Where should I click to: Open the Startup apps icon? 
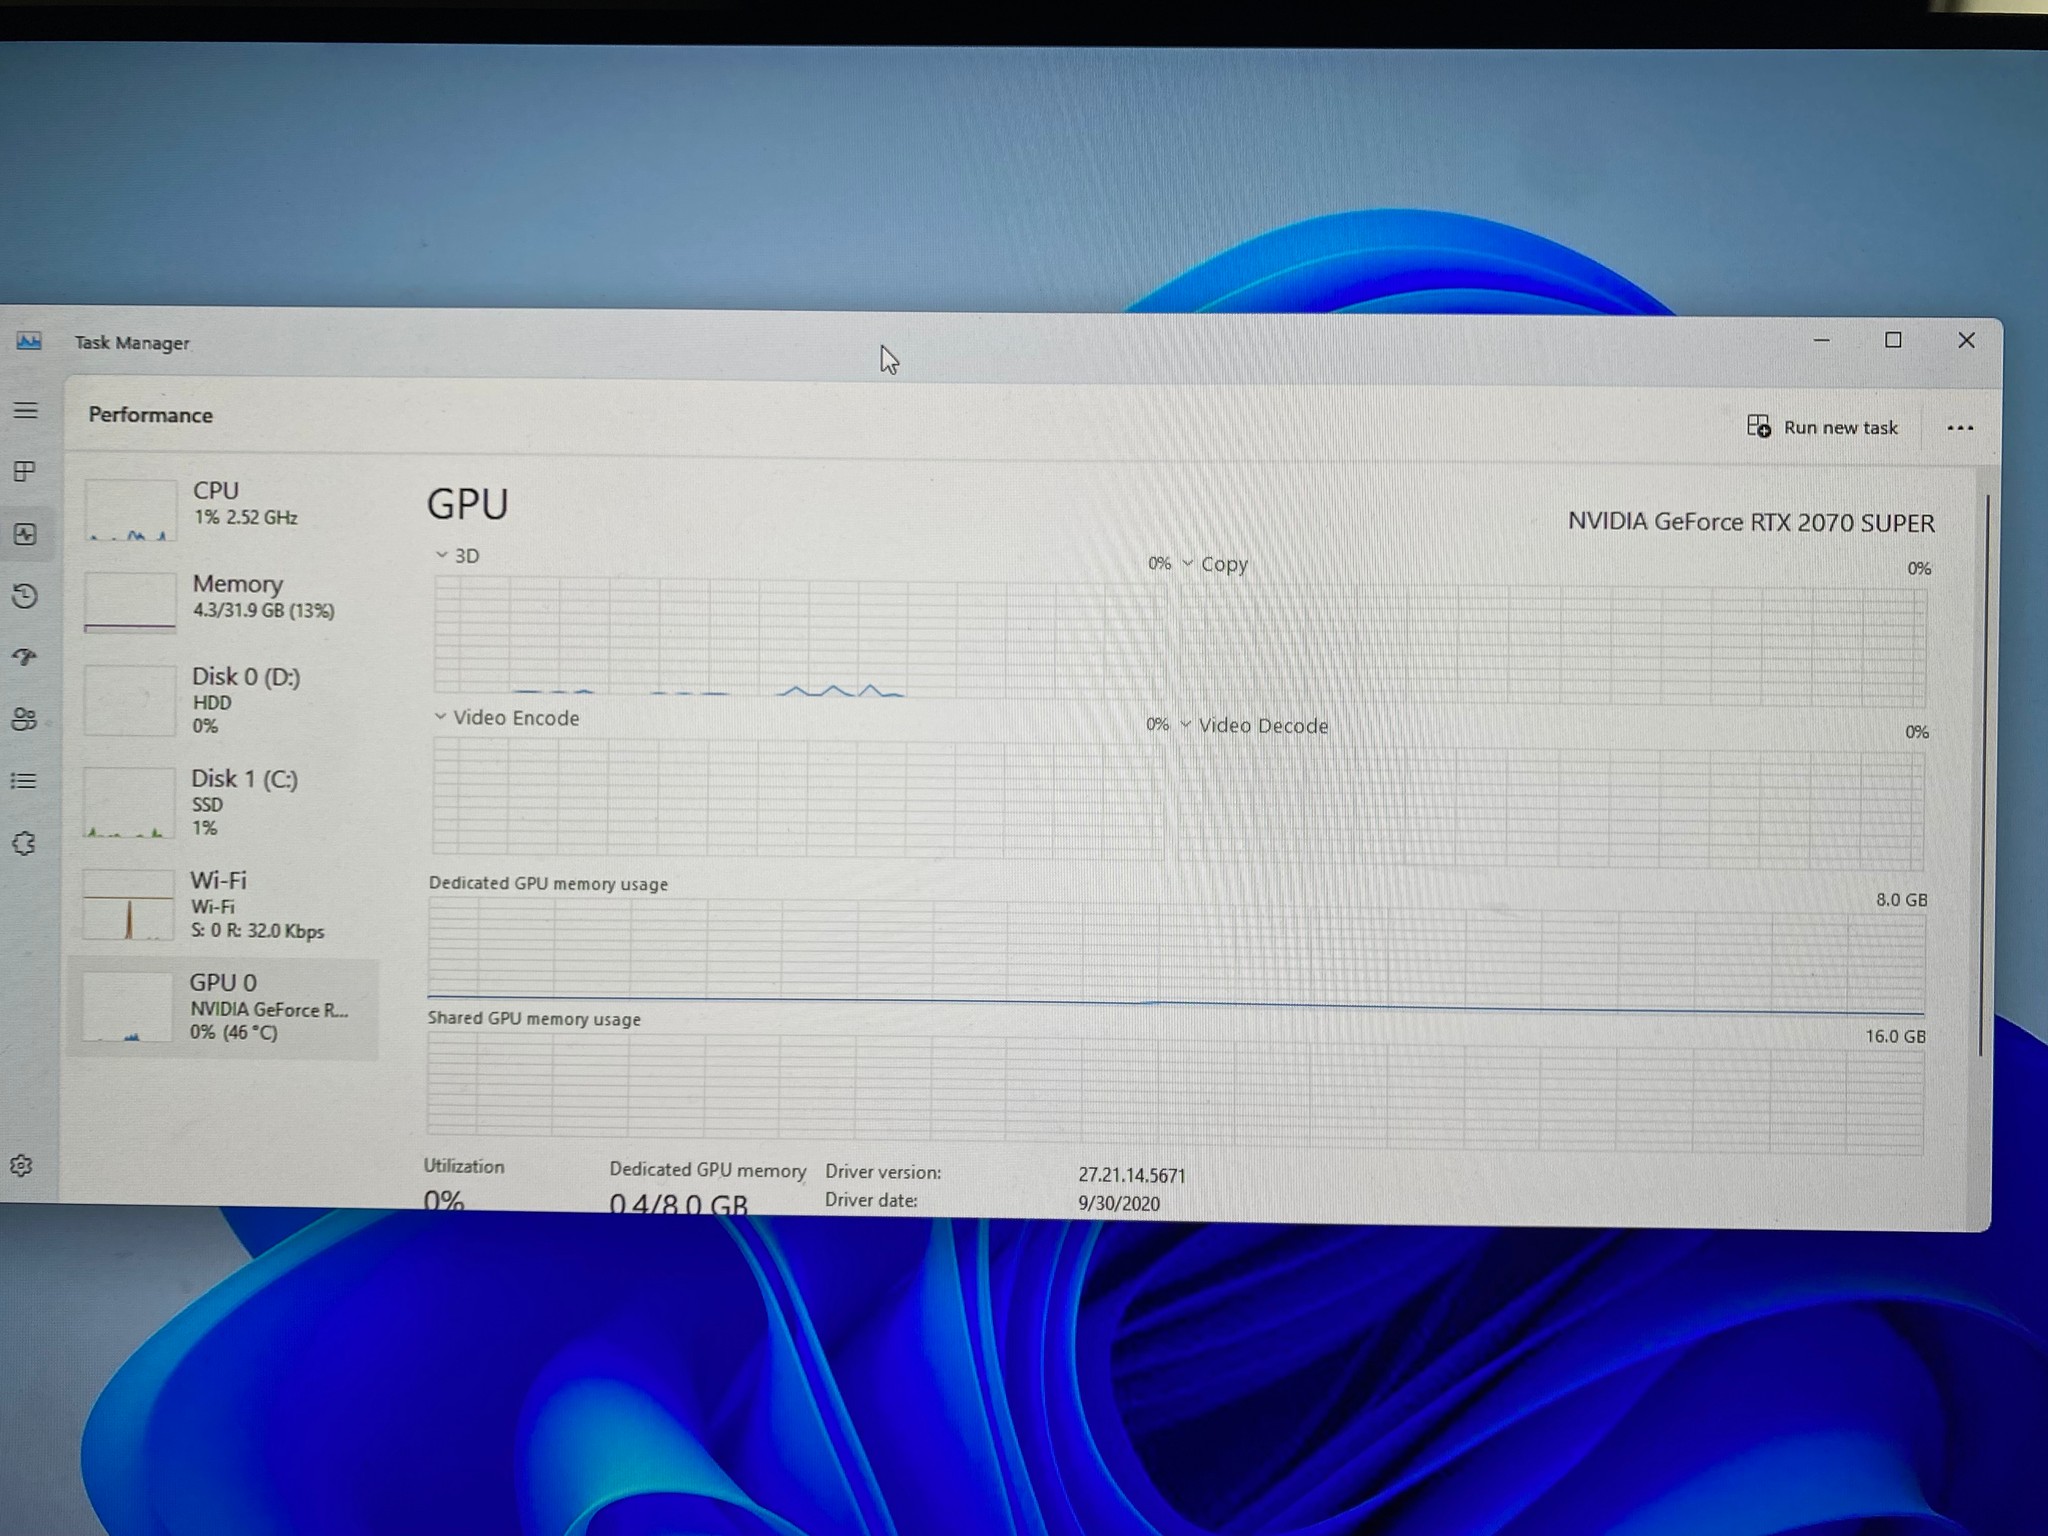(x=25, y=657)
